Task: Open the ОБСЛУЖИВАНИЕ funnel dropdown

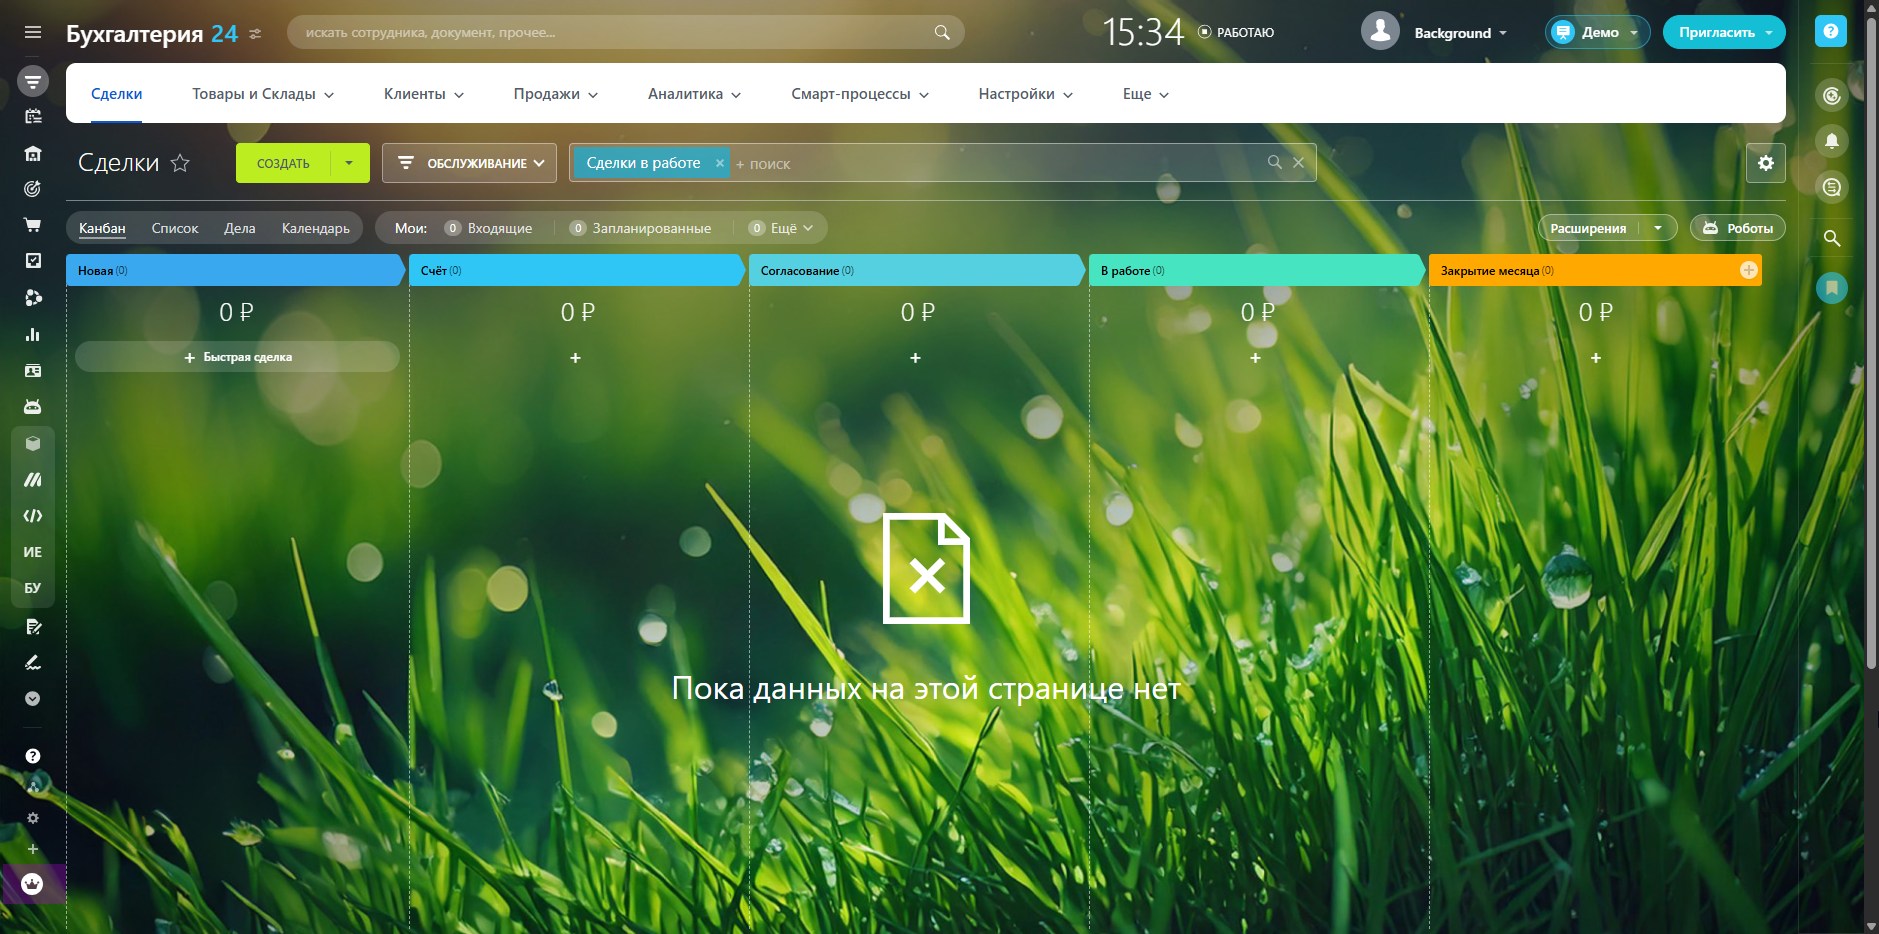Action: coord(469,163)
